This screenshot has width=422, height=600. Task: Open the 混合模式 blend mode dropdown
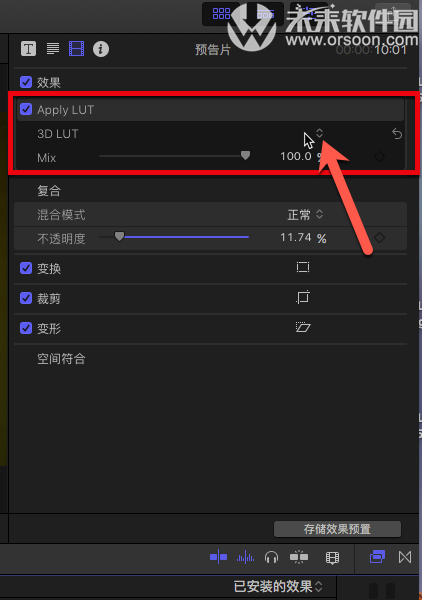pyautogui.click(x=305, y=215)
